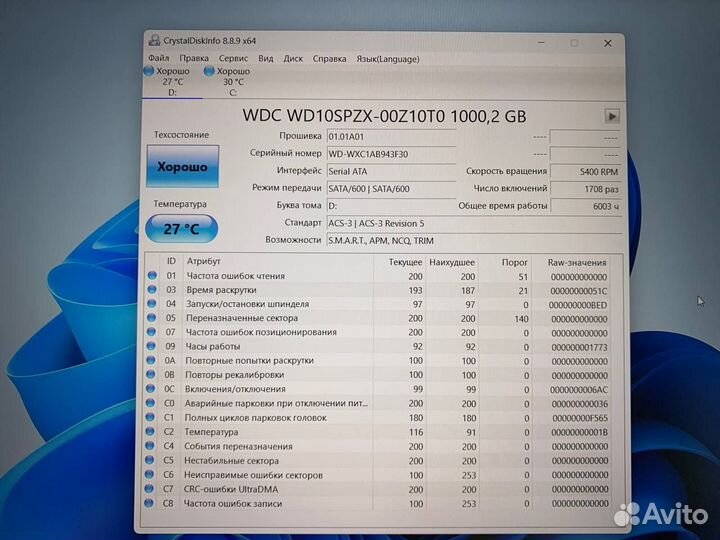Select attribute name CRC-ошибки UltraDMA
This screenshot has width=720, height=540.
(231, 489)
